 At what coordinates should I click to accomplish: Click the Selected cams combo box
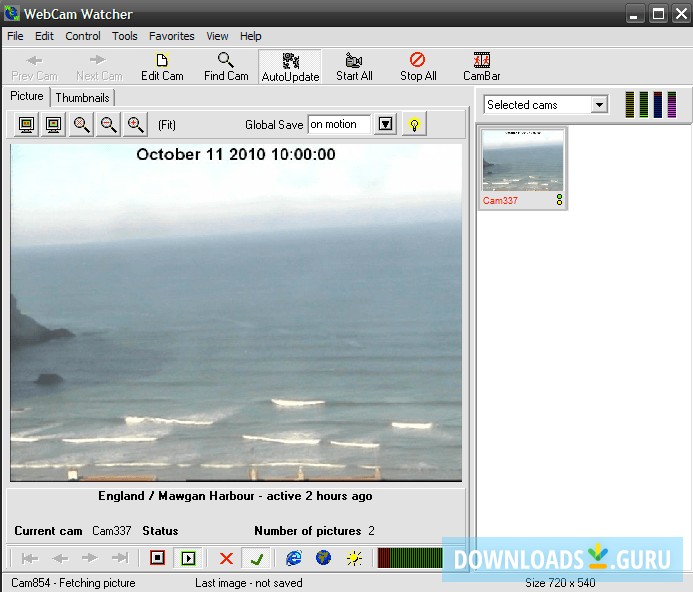point(546,105)
